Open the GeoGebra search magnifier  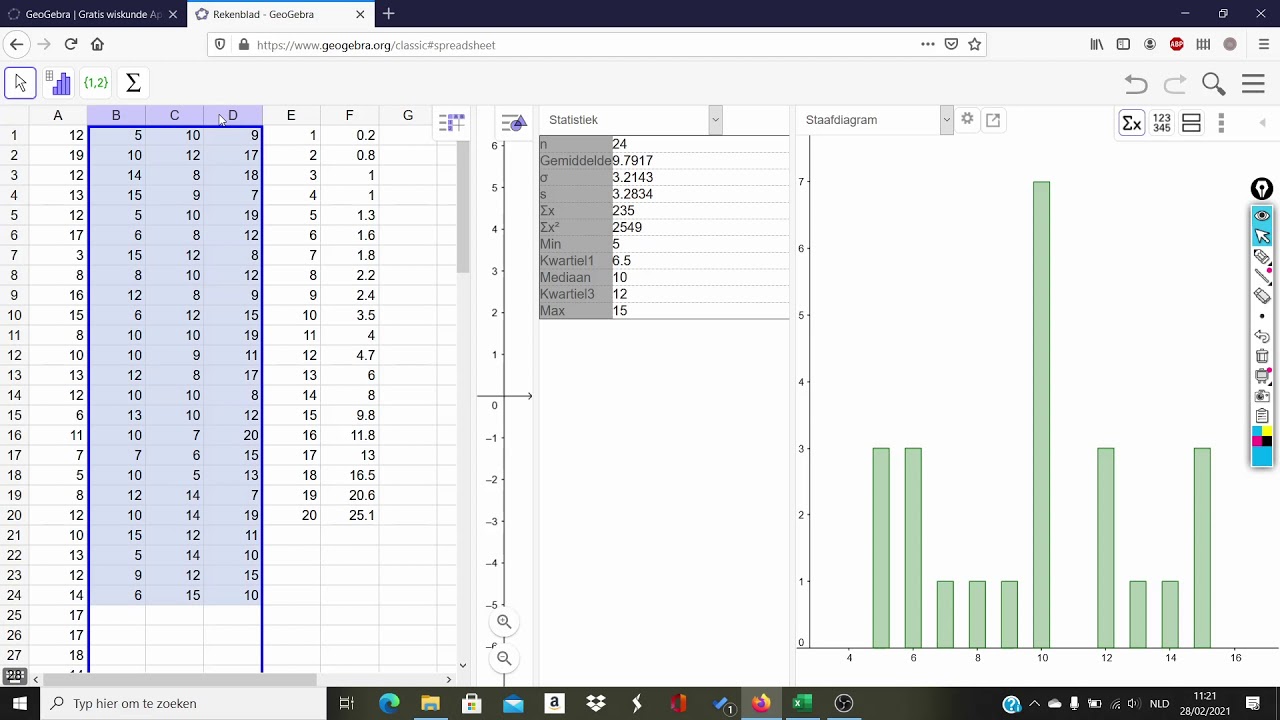click(1213, 84)
